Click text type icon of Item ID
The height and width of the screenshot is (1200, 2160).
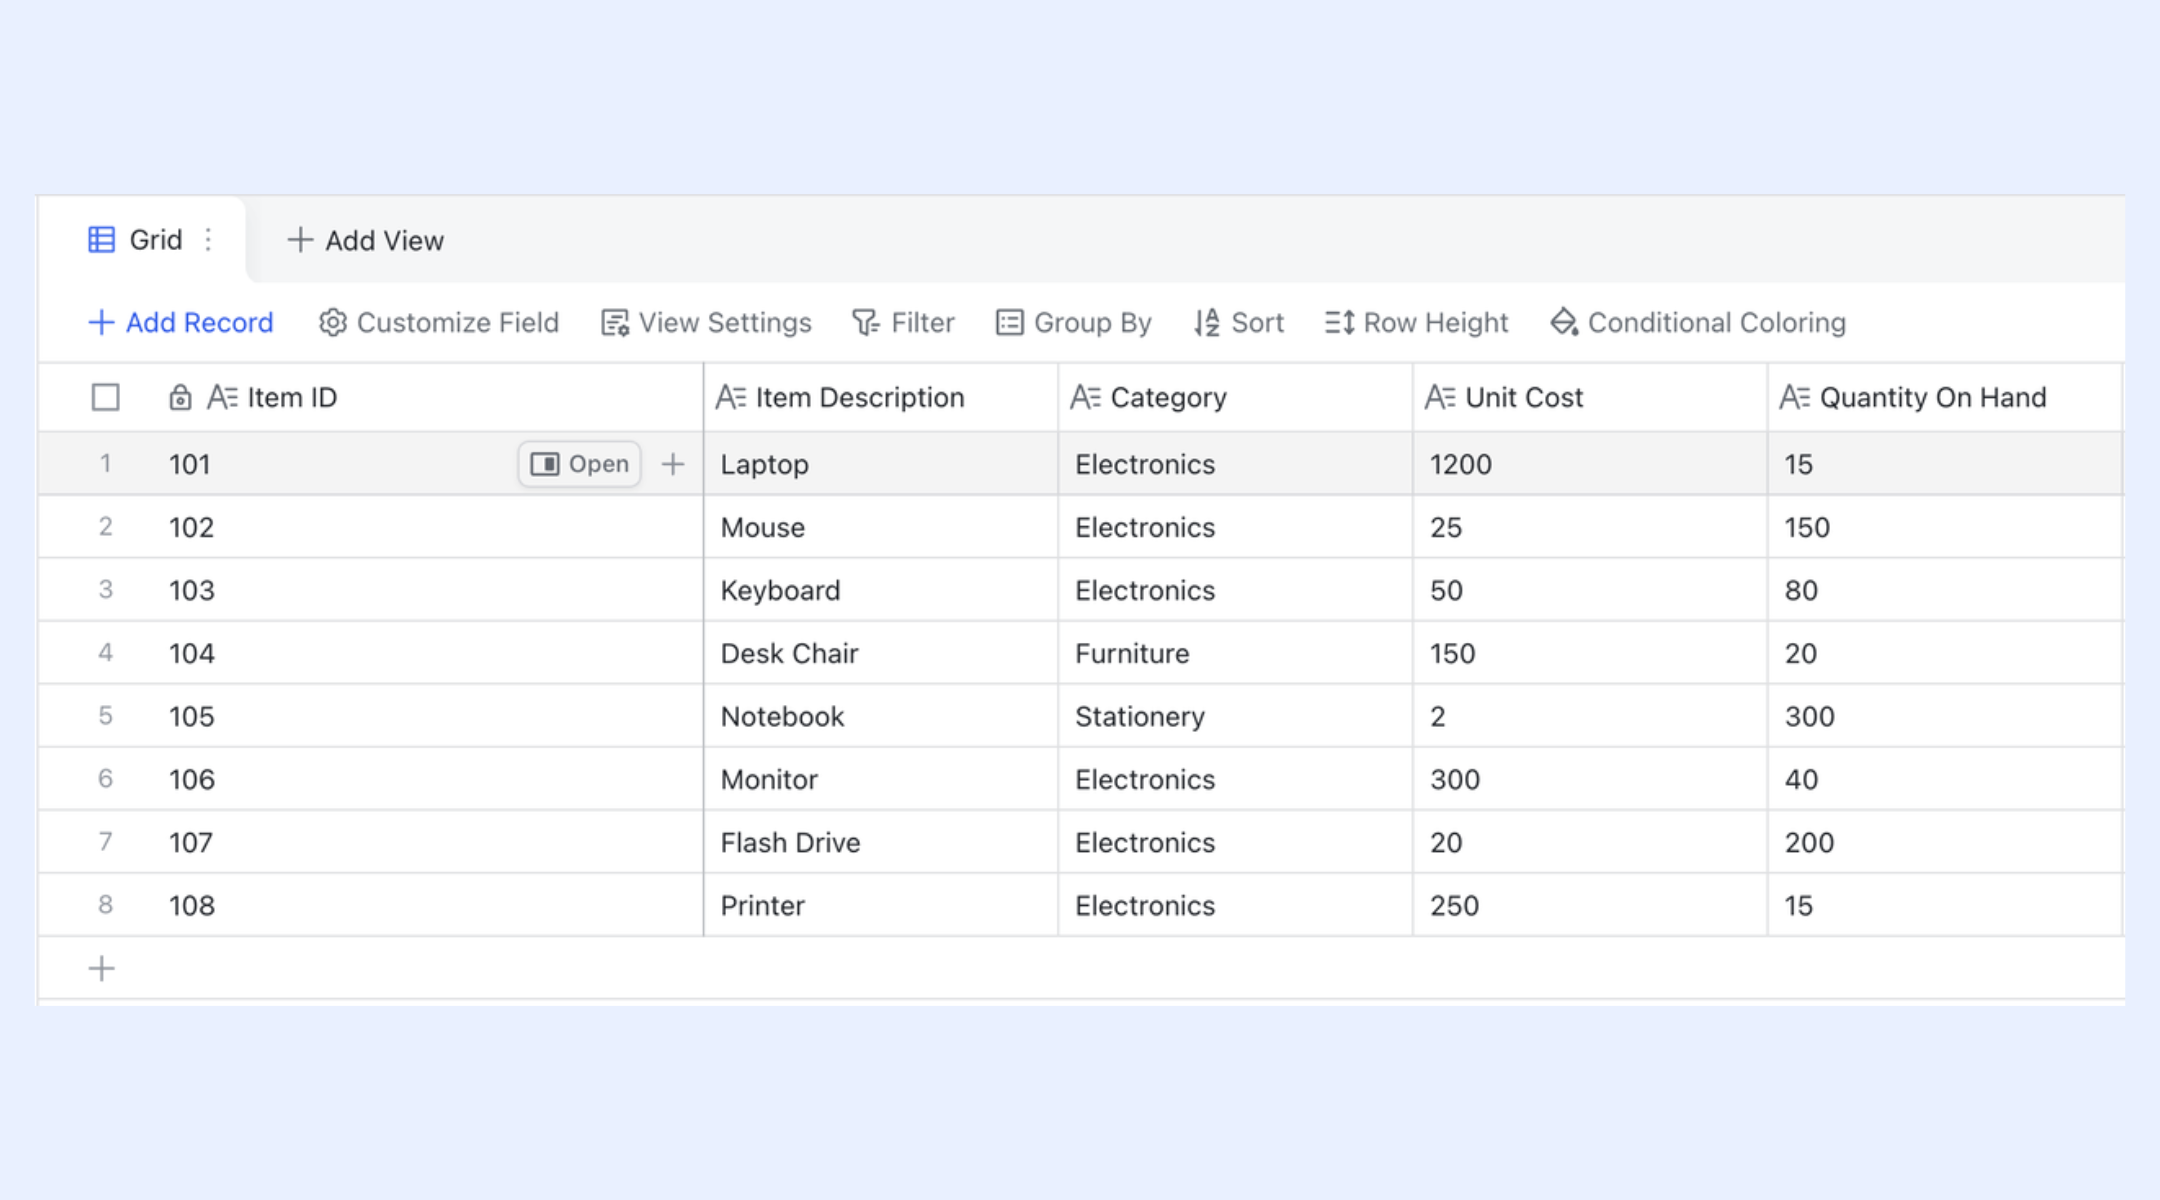click(x=222, y=398)
